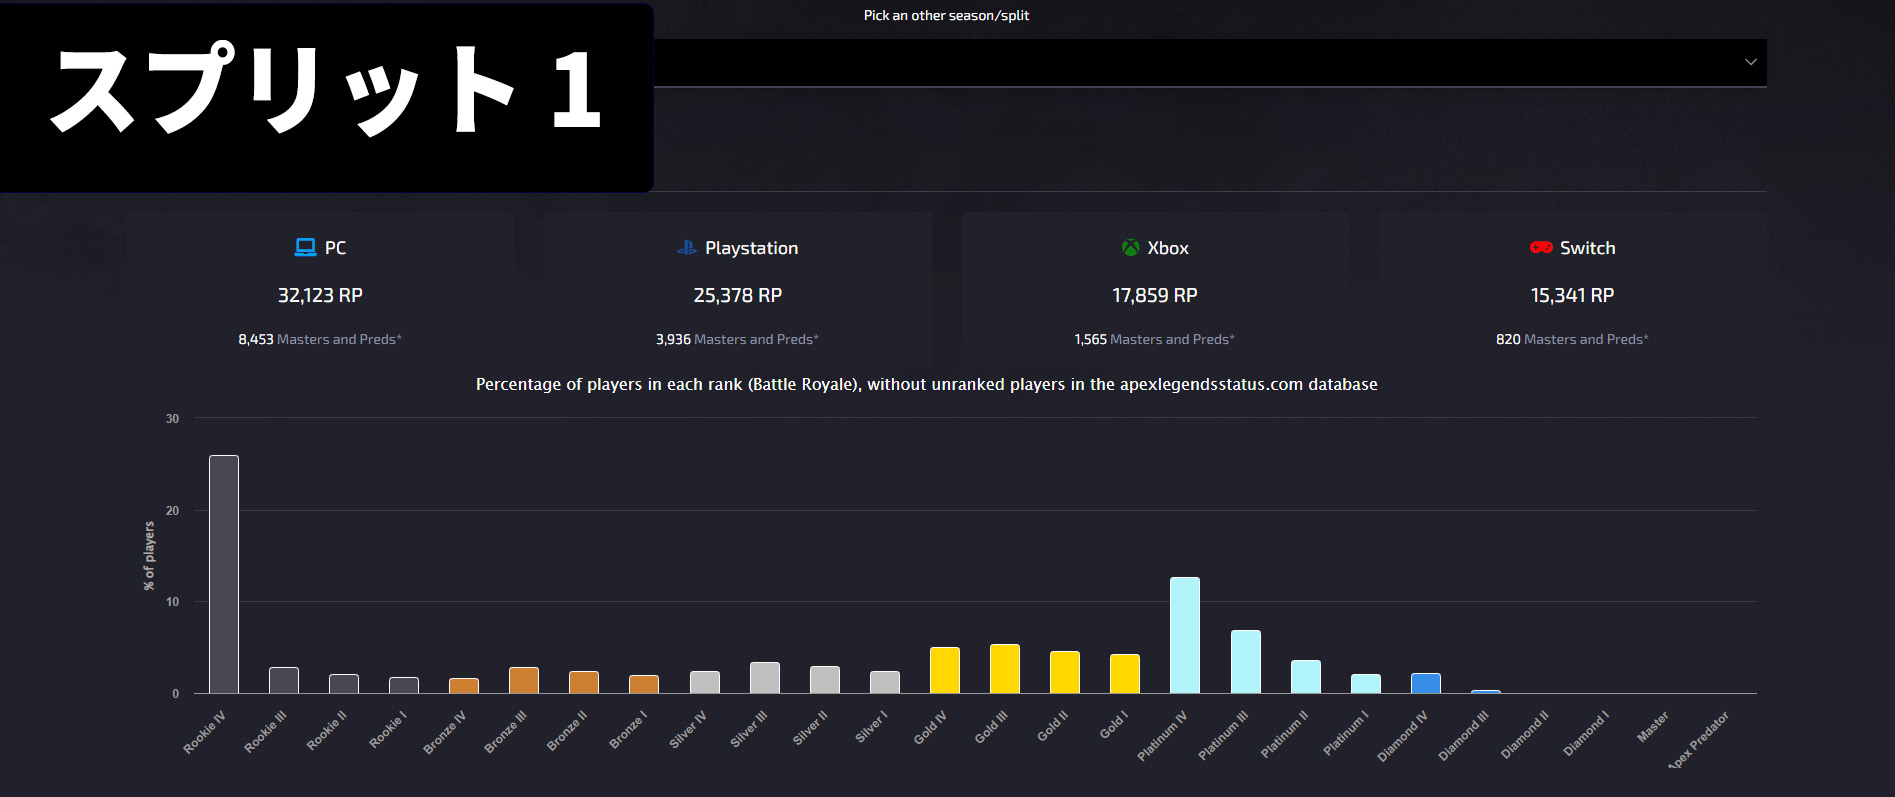The width and height of the screenshot is (1895, 797).
Task: Click the Gold I bar
Action: tap(1125, 674)
